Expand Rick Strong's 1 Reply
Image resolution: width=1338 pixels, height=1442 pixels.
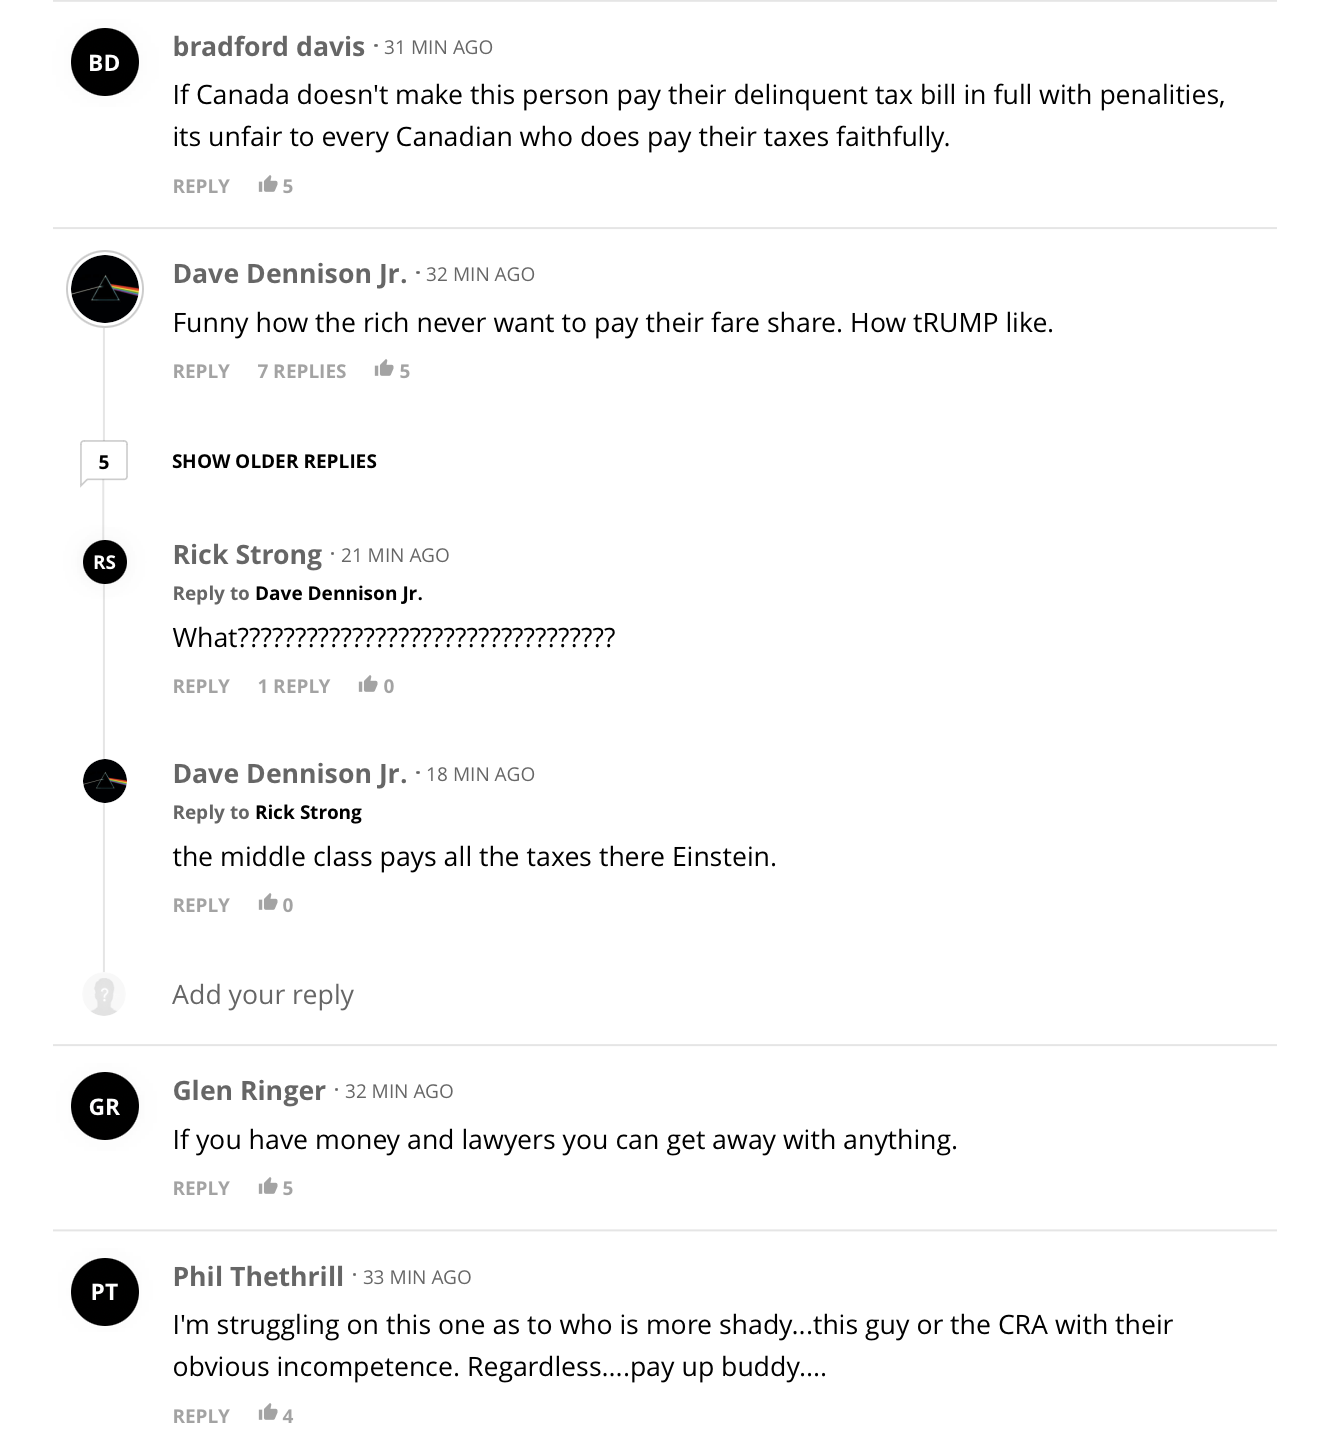point(294,686)
